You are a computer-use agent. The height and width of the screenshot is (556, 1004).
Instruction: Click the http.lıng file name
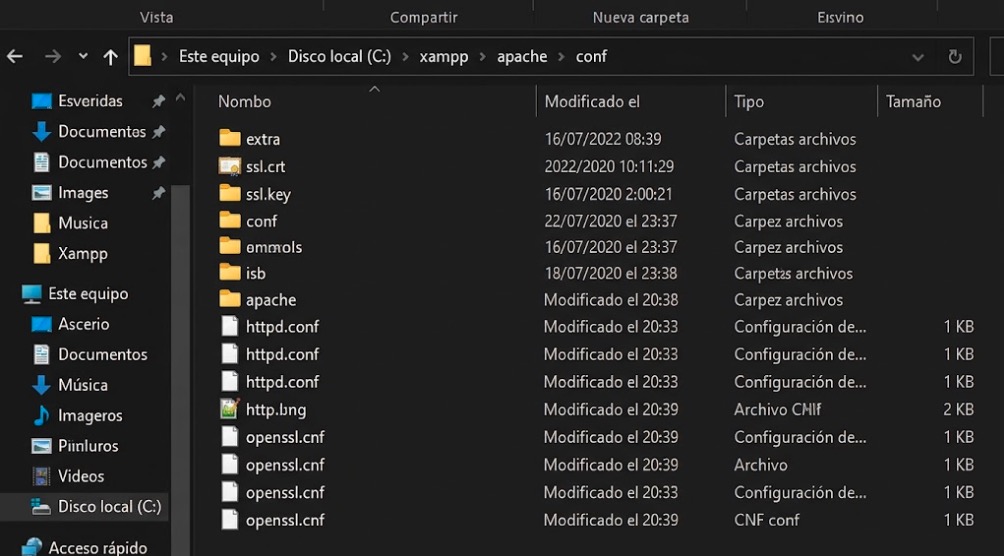(276, 409)
